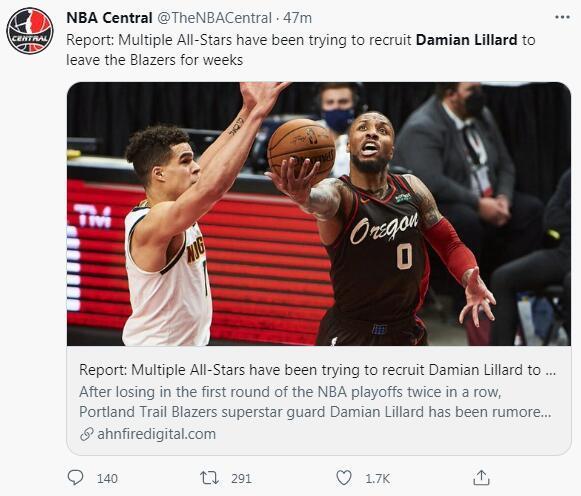Click the 1.7K likes count
Viewport: 581px width, 496px height.
tap(378, 479)
